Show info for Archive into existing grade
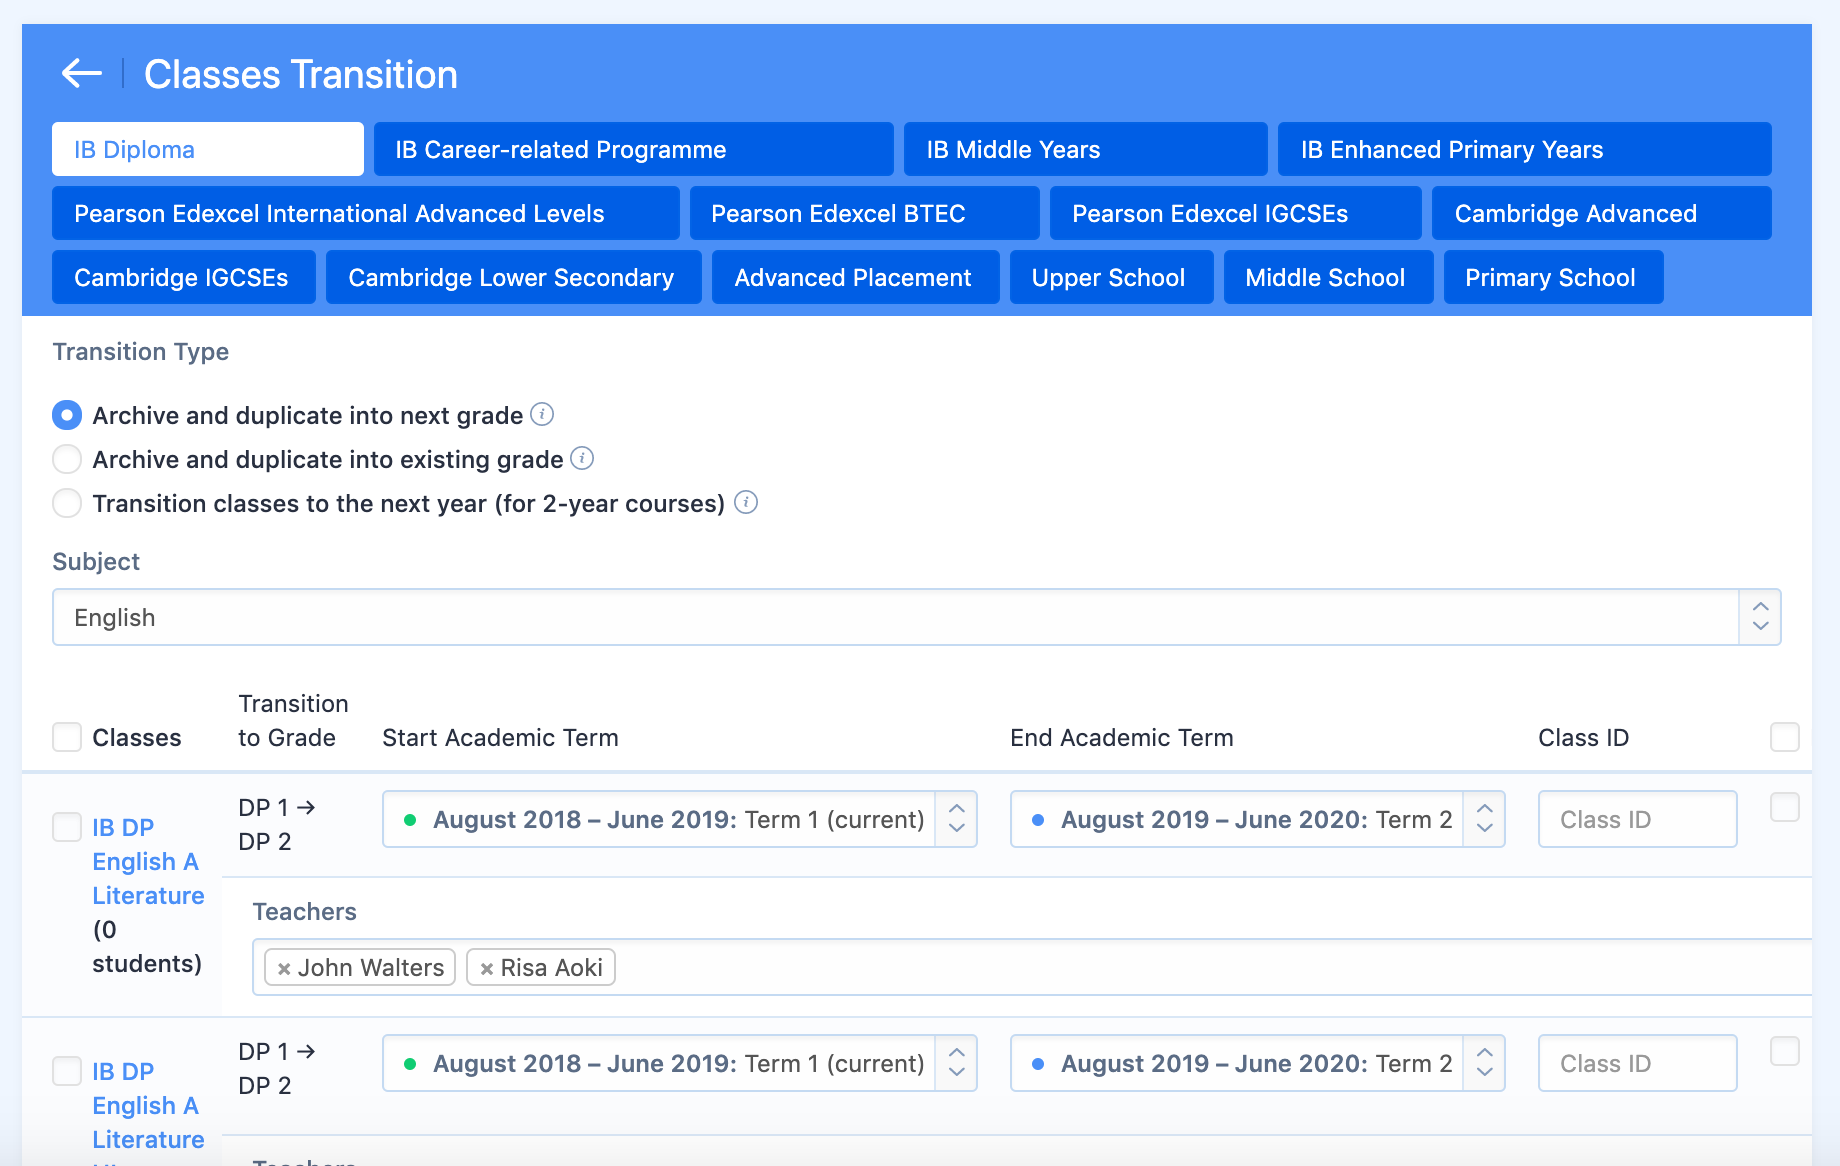The width and height of the screenshot is (1840, 1166). (x=582, y=458)
